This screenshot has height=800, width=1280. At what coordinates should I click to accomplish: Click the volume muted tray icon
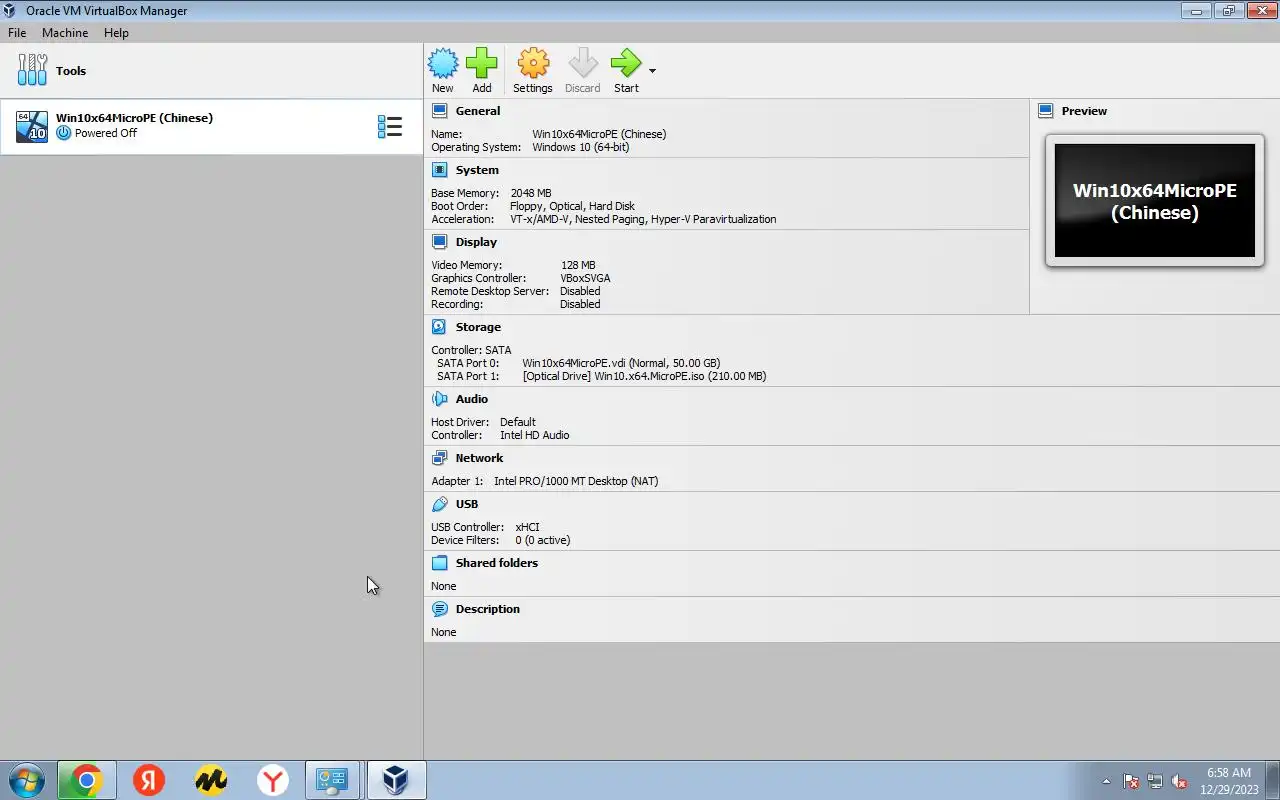point(1179,781)
